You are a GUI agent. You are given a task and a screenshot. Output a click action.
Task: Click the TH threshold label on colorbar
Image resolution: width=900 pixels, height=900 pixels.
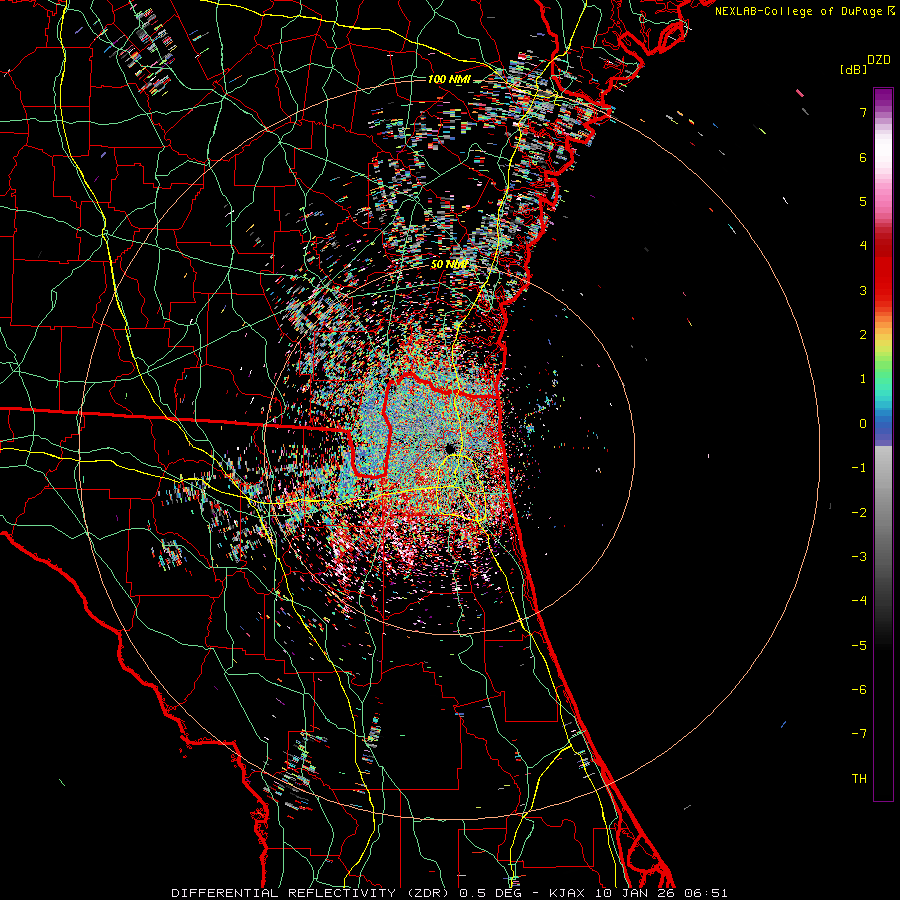point(859,779)
